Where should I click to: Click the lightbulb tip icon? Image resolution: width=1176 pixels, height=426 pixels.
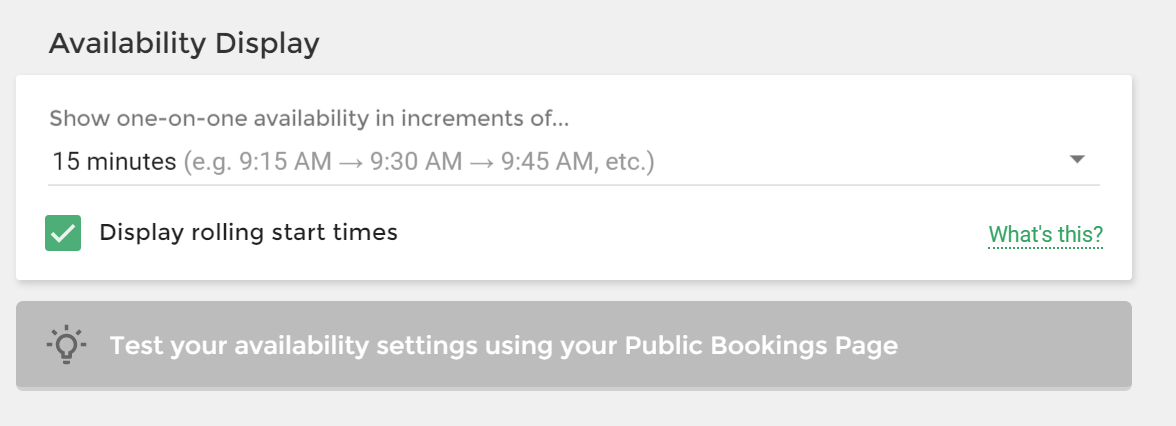(x=66, y=345)
